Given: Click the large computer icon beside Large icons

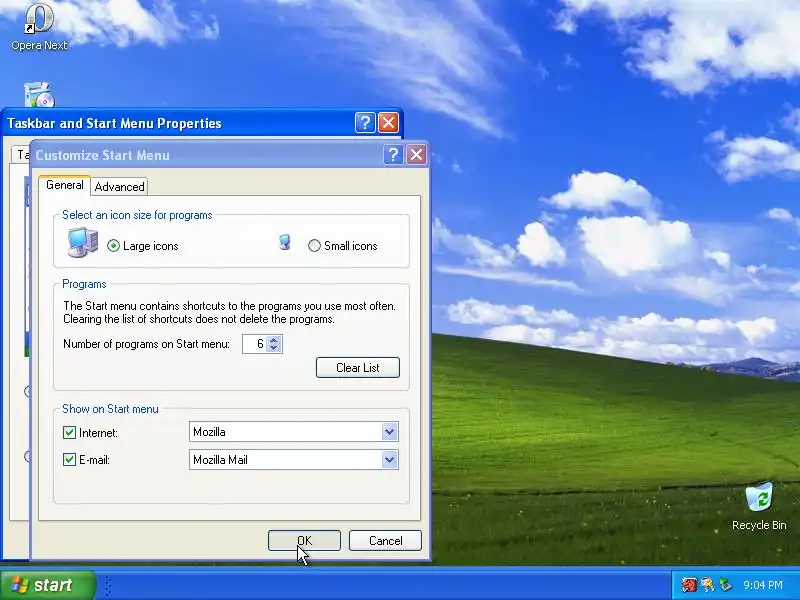Looking at the screenshot, I should tap(83, 242).
